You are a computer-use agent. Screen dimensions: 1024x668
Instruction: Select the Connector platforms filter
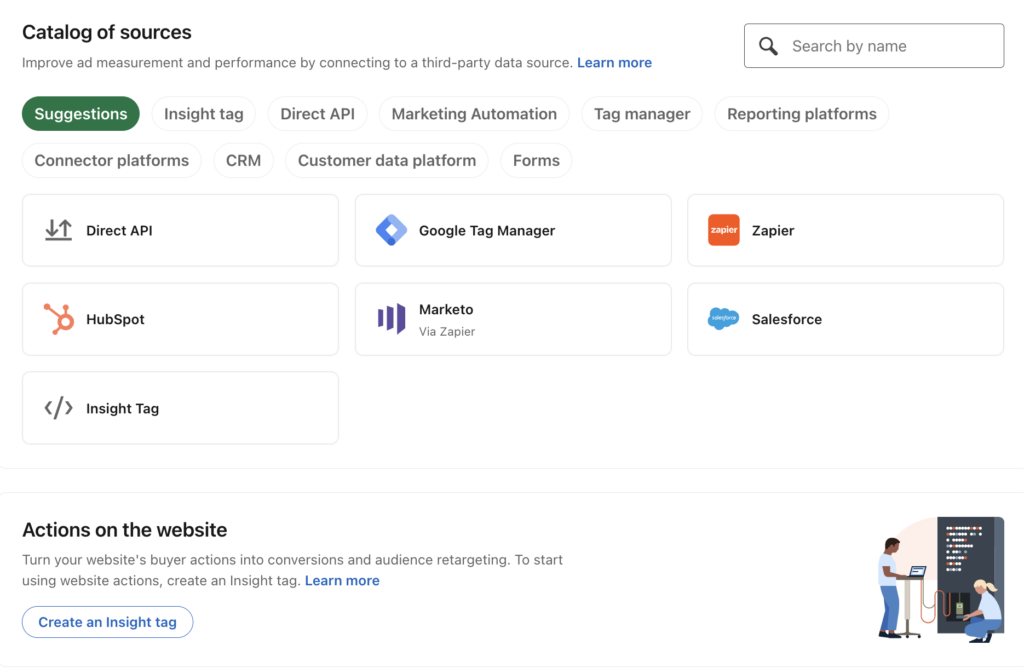[x=111, y=160]
